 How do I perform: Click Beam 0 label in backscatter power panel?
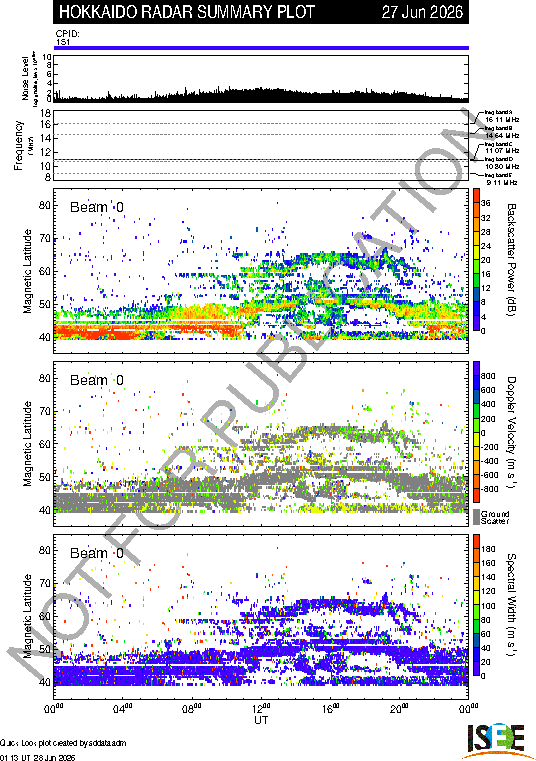(97, 207)
